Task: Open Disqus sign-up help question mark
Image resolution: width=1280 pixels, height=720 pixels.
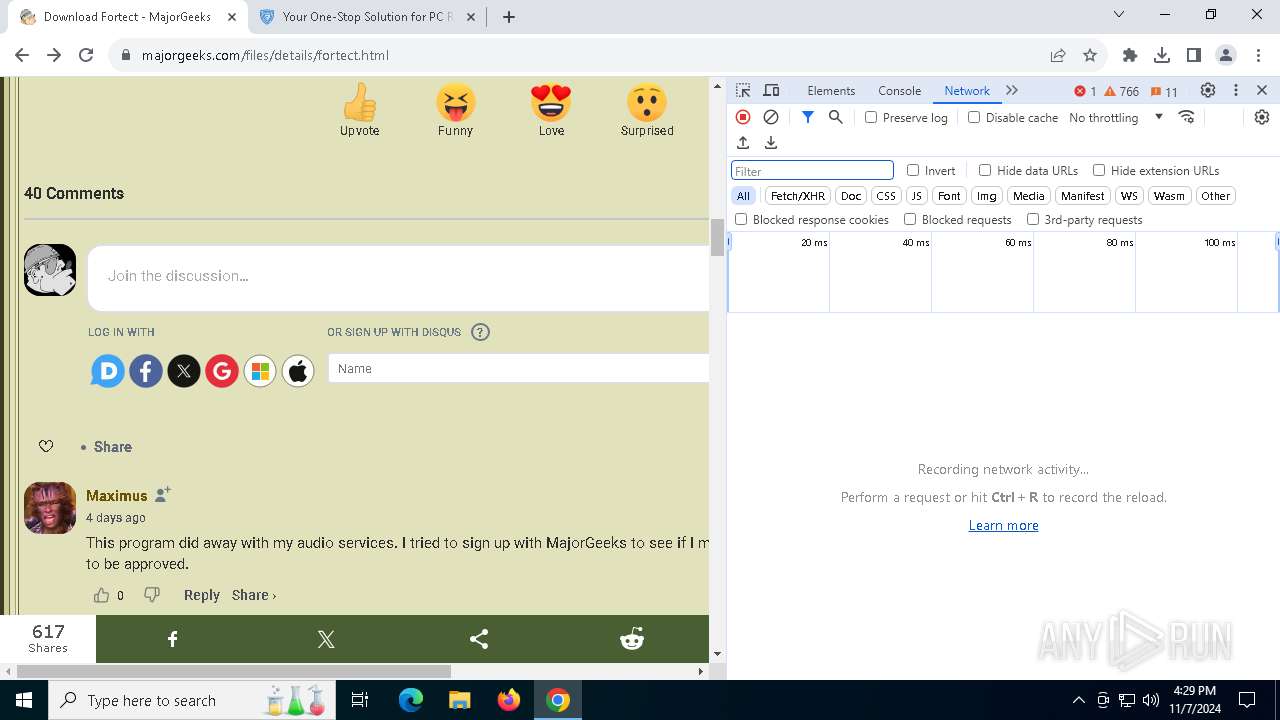Action: tap(480, 332)
